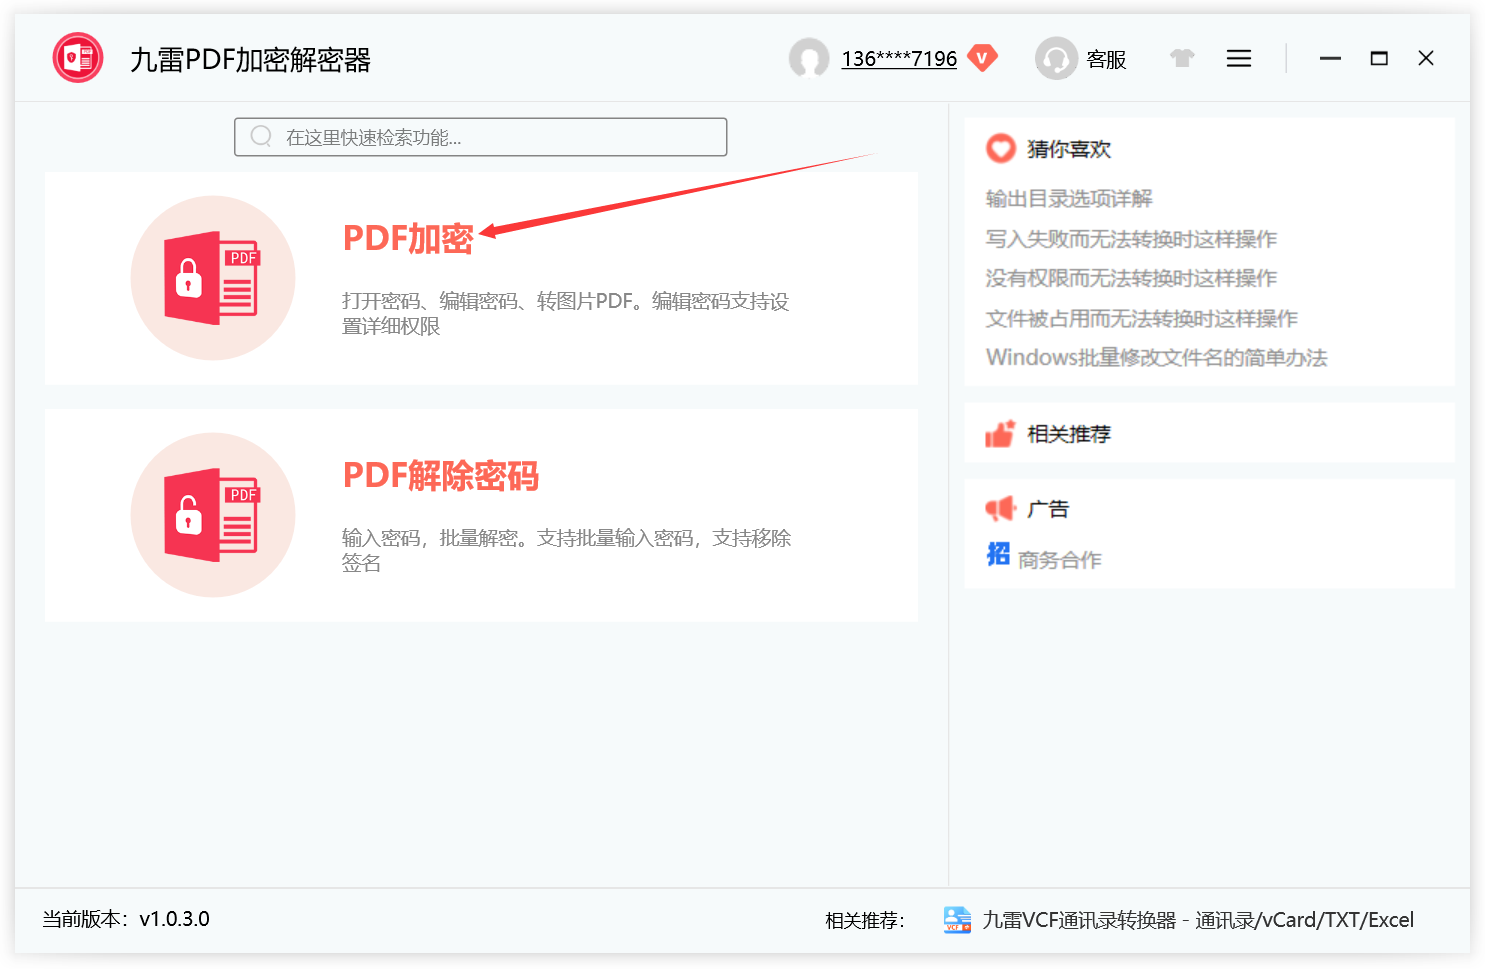The image size is (1485, 969).
Task: Open 九雷VCF通讯录转换器 recommendation link
Action: click(1198, 920)
